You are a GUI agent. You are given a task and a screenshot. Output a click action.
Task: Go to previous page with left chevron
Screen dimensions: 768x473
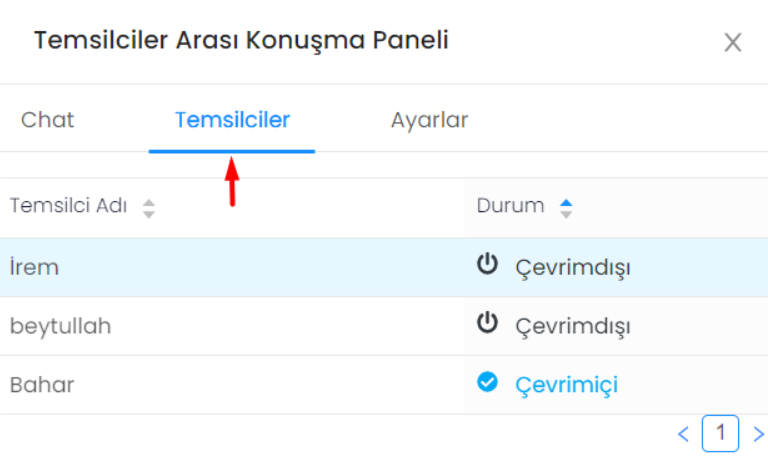coord(683,434)
